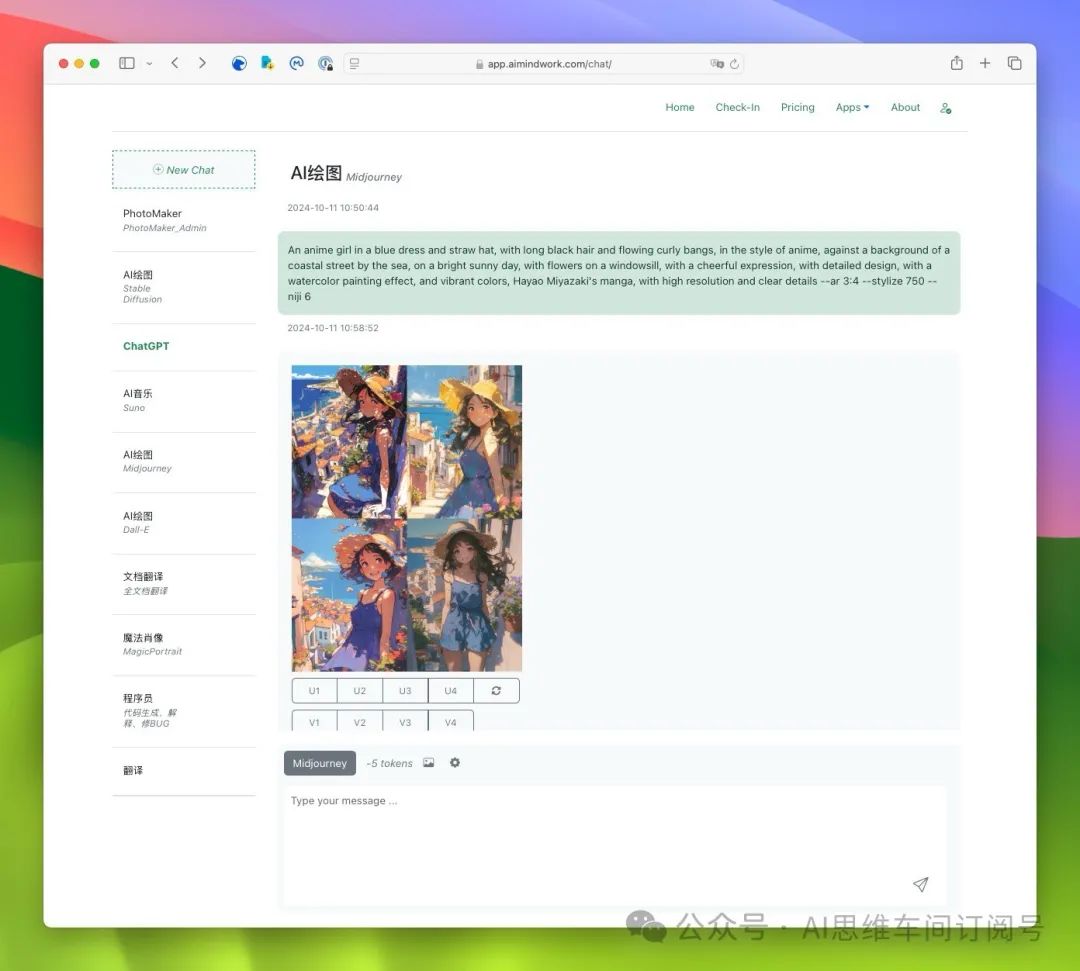
Task: Create variation of image three with V3
Action: (x=405, y=720)
